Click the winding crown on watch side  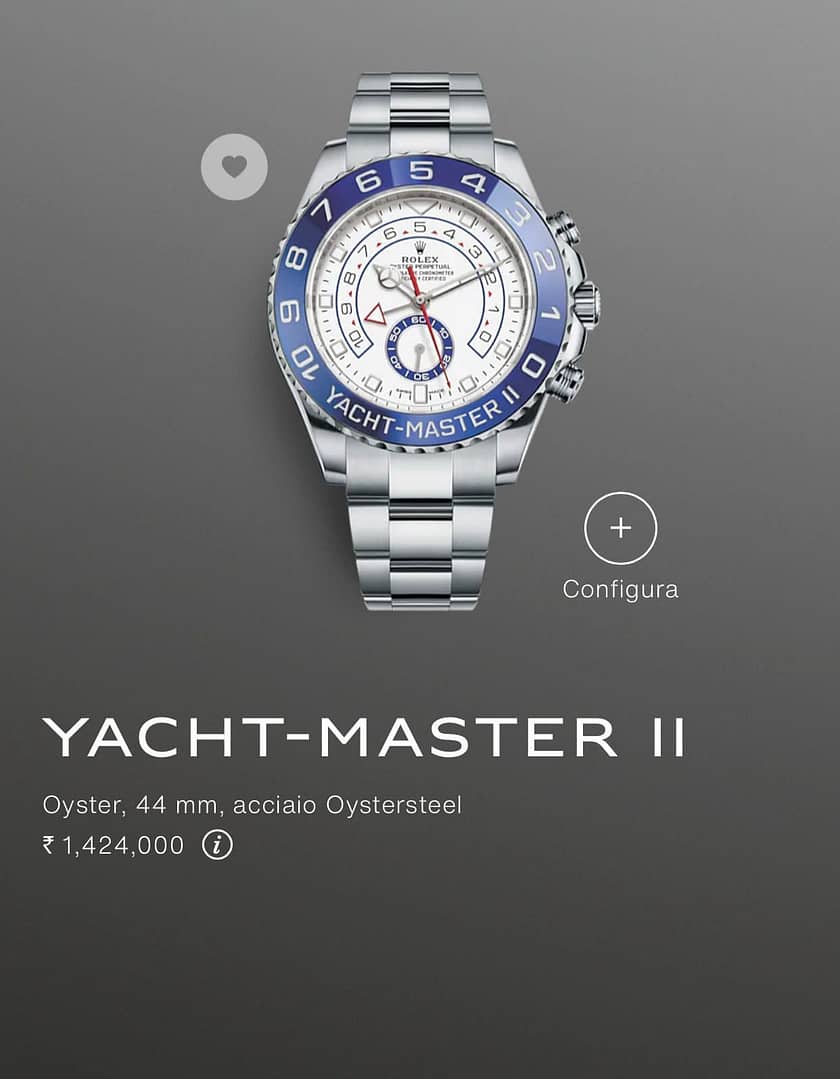[586, 304]
